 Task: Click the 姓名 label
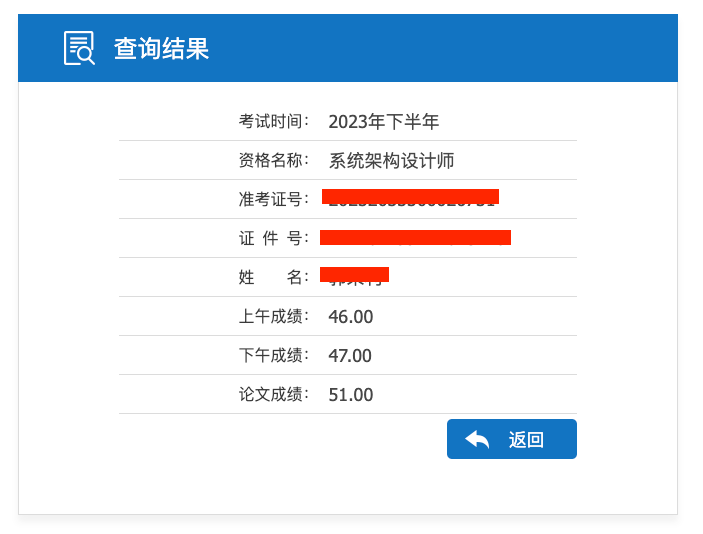(x=273, y=277)
